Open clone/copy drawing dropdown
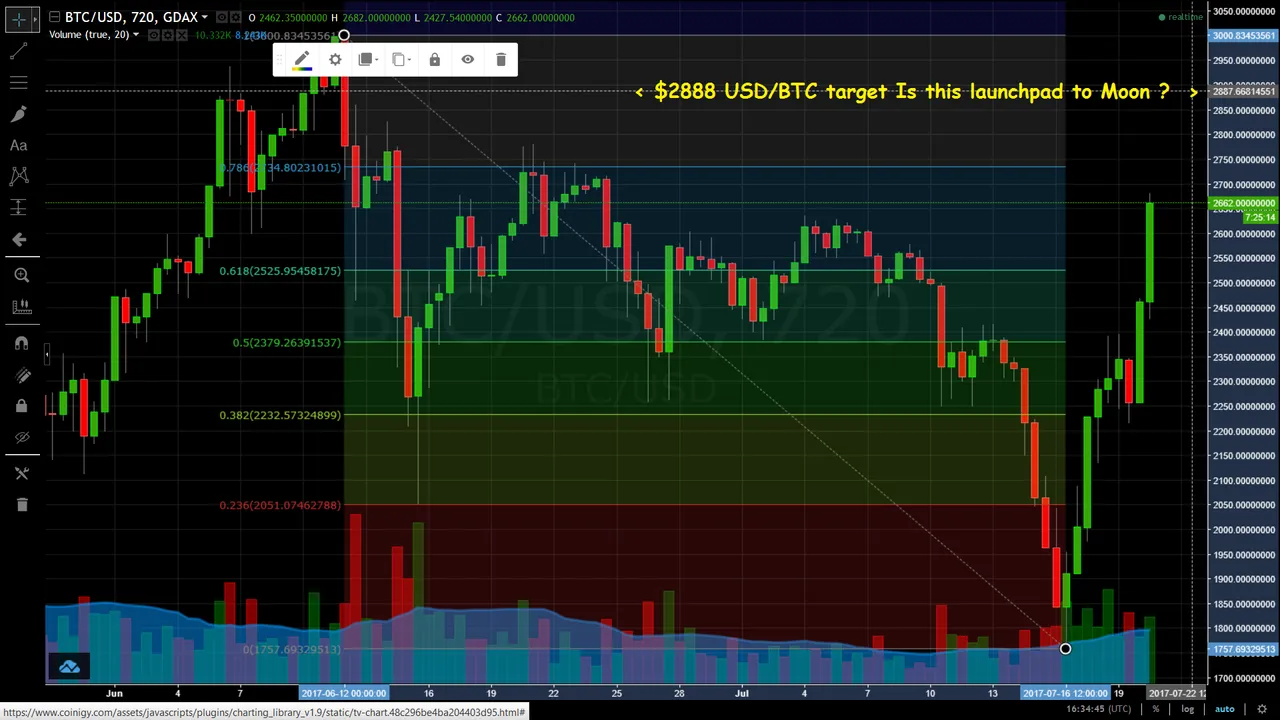This screenshot has height=720, width=1280. [400, 60]
